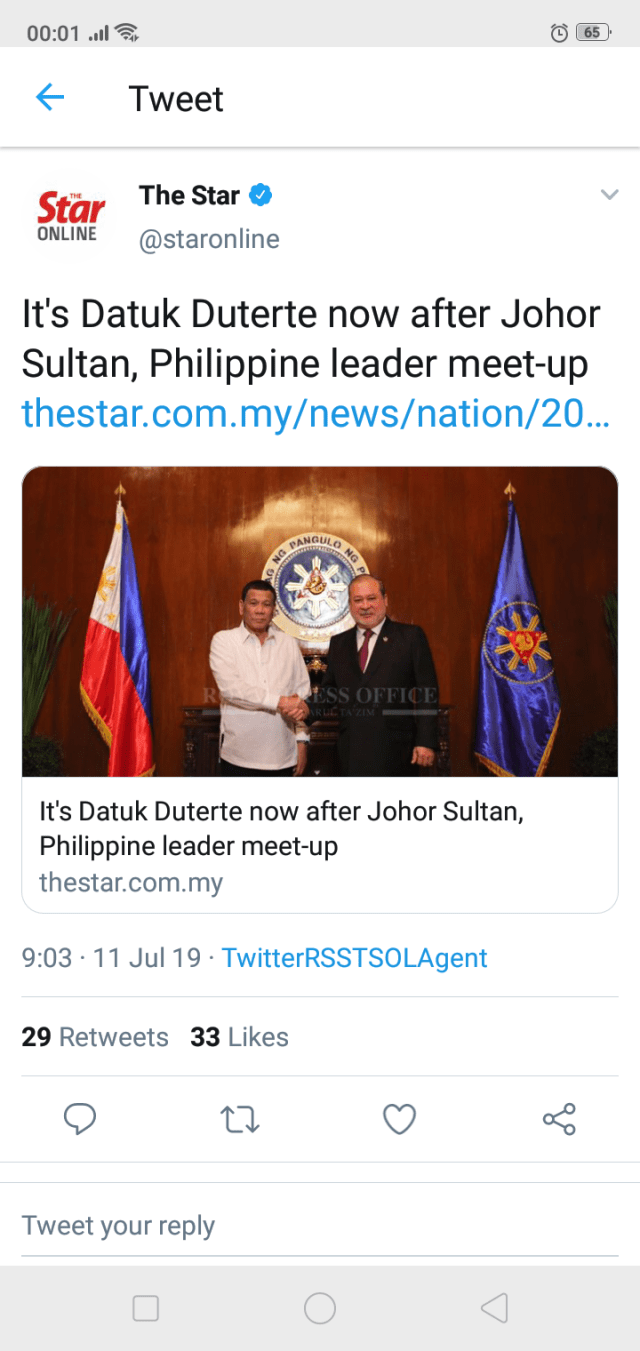
Task: Focus the Tweet your reply field
Action: (x=320, y=1225)
